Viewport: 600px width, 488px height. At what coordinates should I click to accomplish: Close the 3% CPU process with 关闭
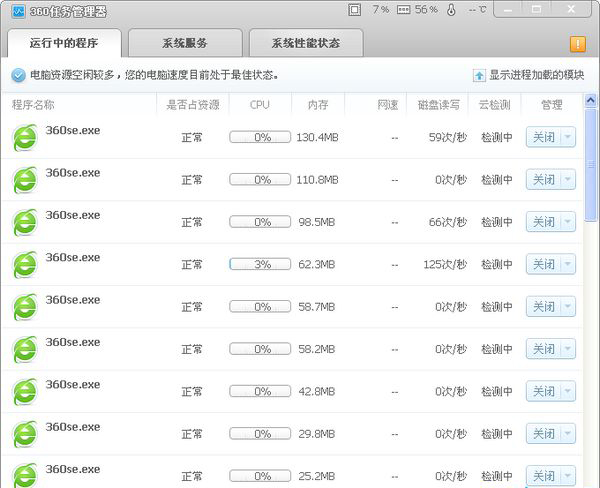pyautogui.click(x=544, y=264)
